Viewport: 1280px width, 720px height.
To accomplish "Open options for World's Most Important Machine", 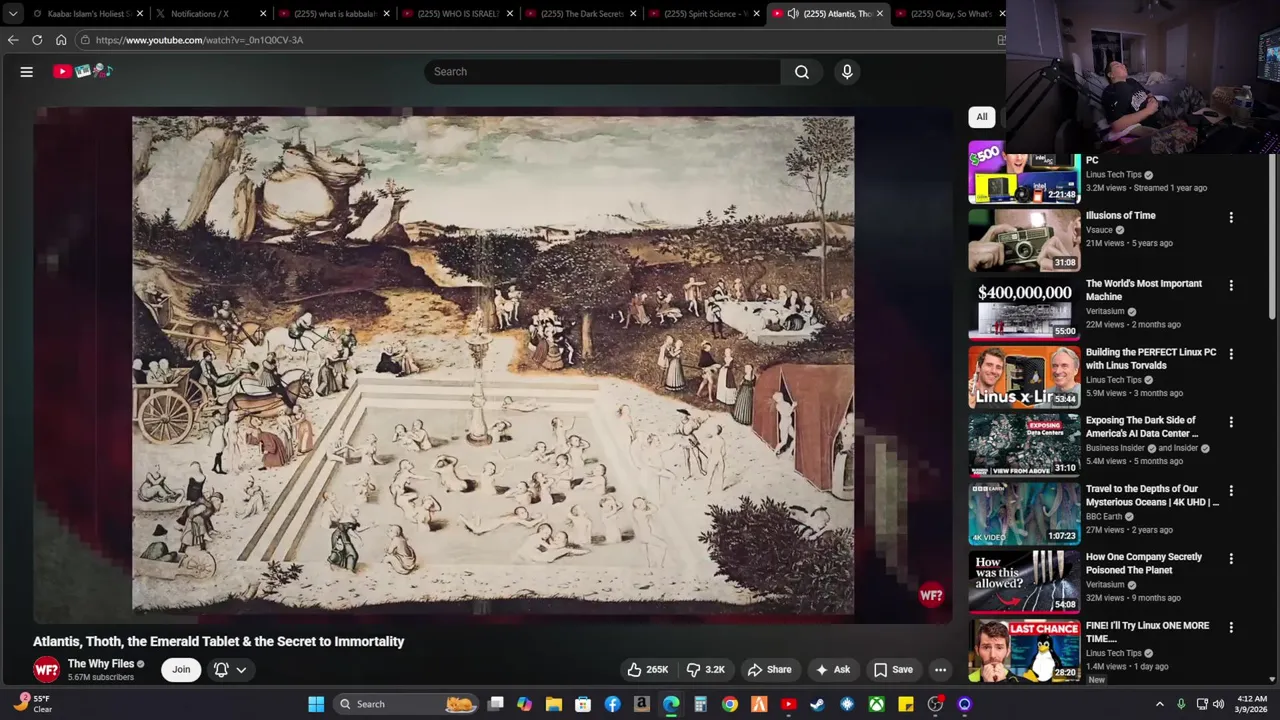I will (x=1231, y=285).
